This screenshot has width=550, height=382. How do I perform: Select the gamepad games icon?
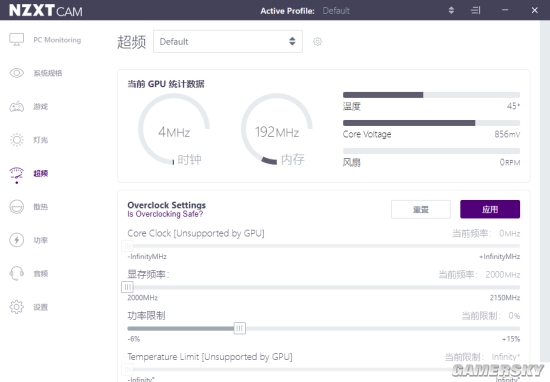[x=16, y=106]
